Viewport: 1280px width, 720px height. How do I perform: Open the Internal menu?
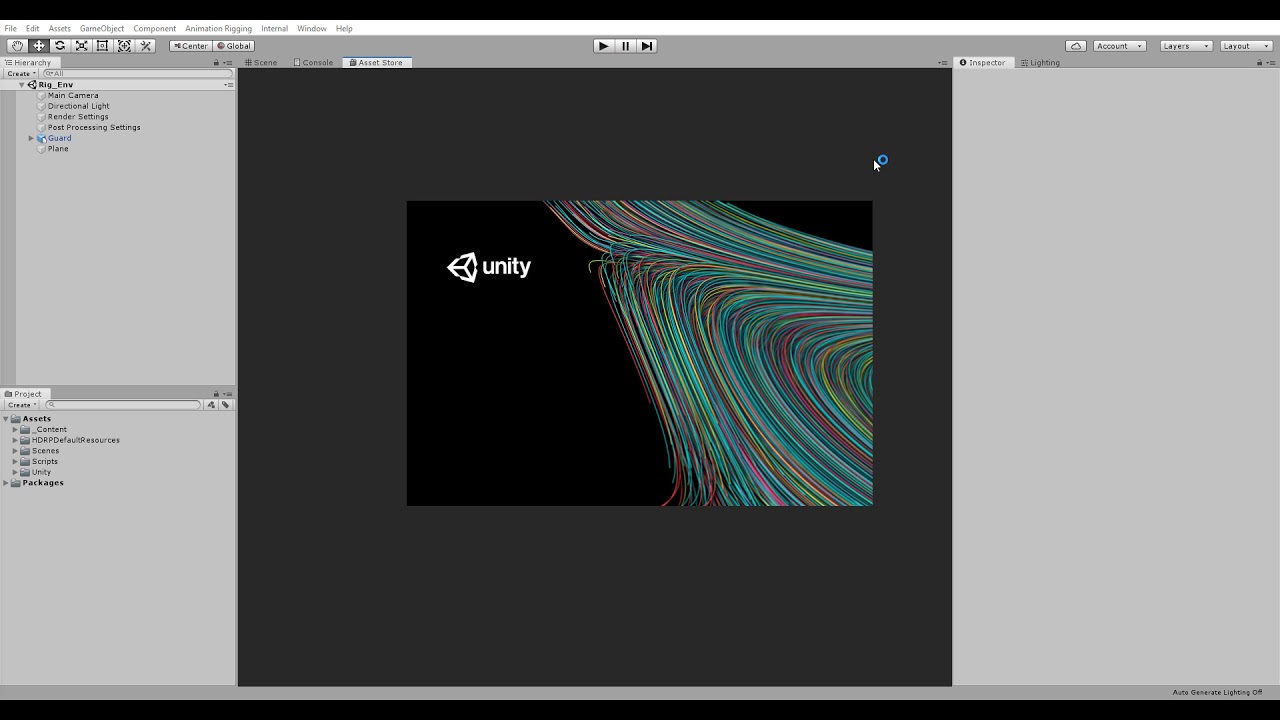coord(274,29)
